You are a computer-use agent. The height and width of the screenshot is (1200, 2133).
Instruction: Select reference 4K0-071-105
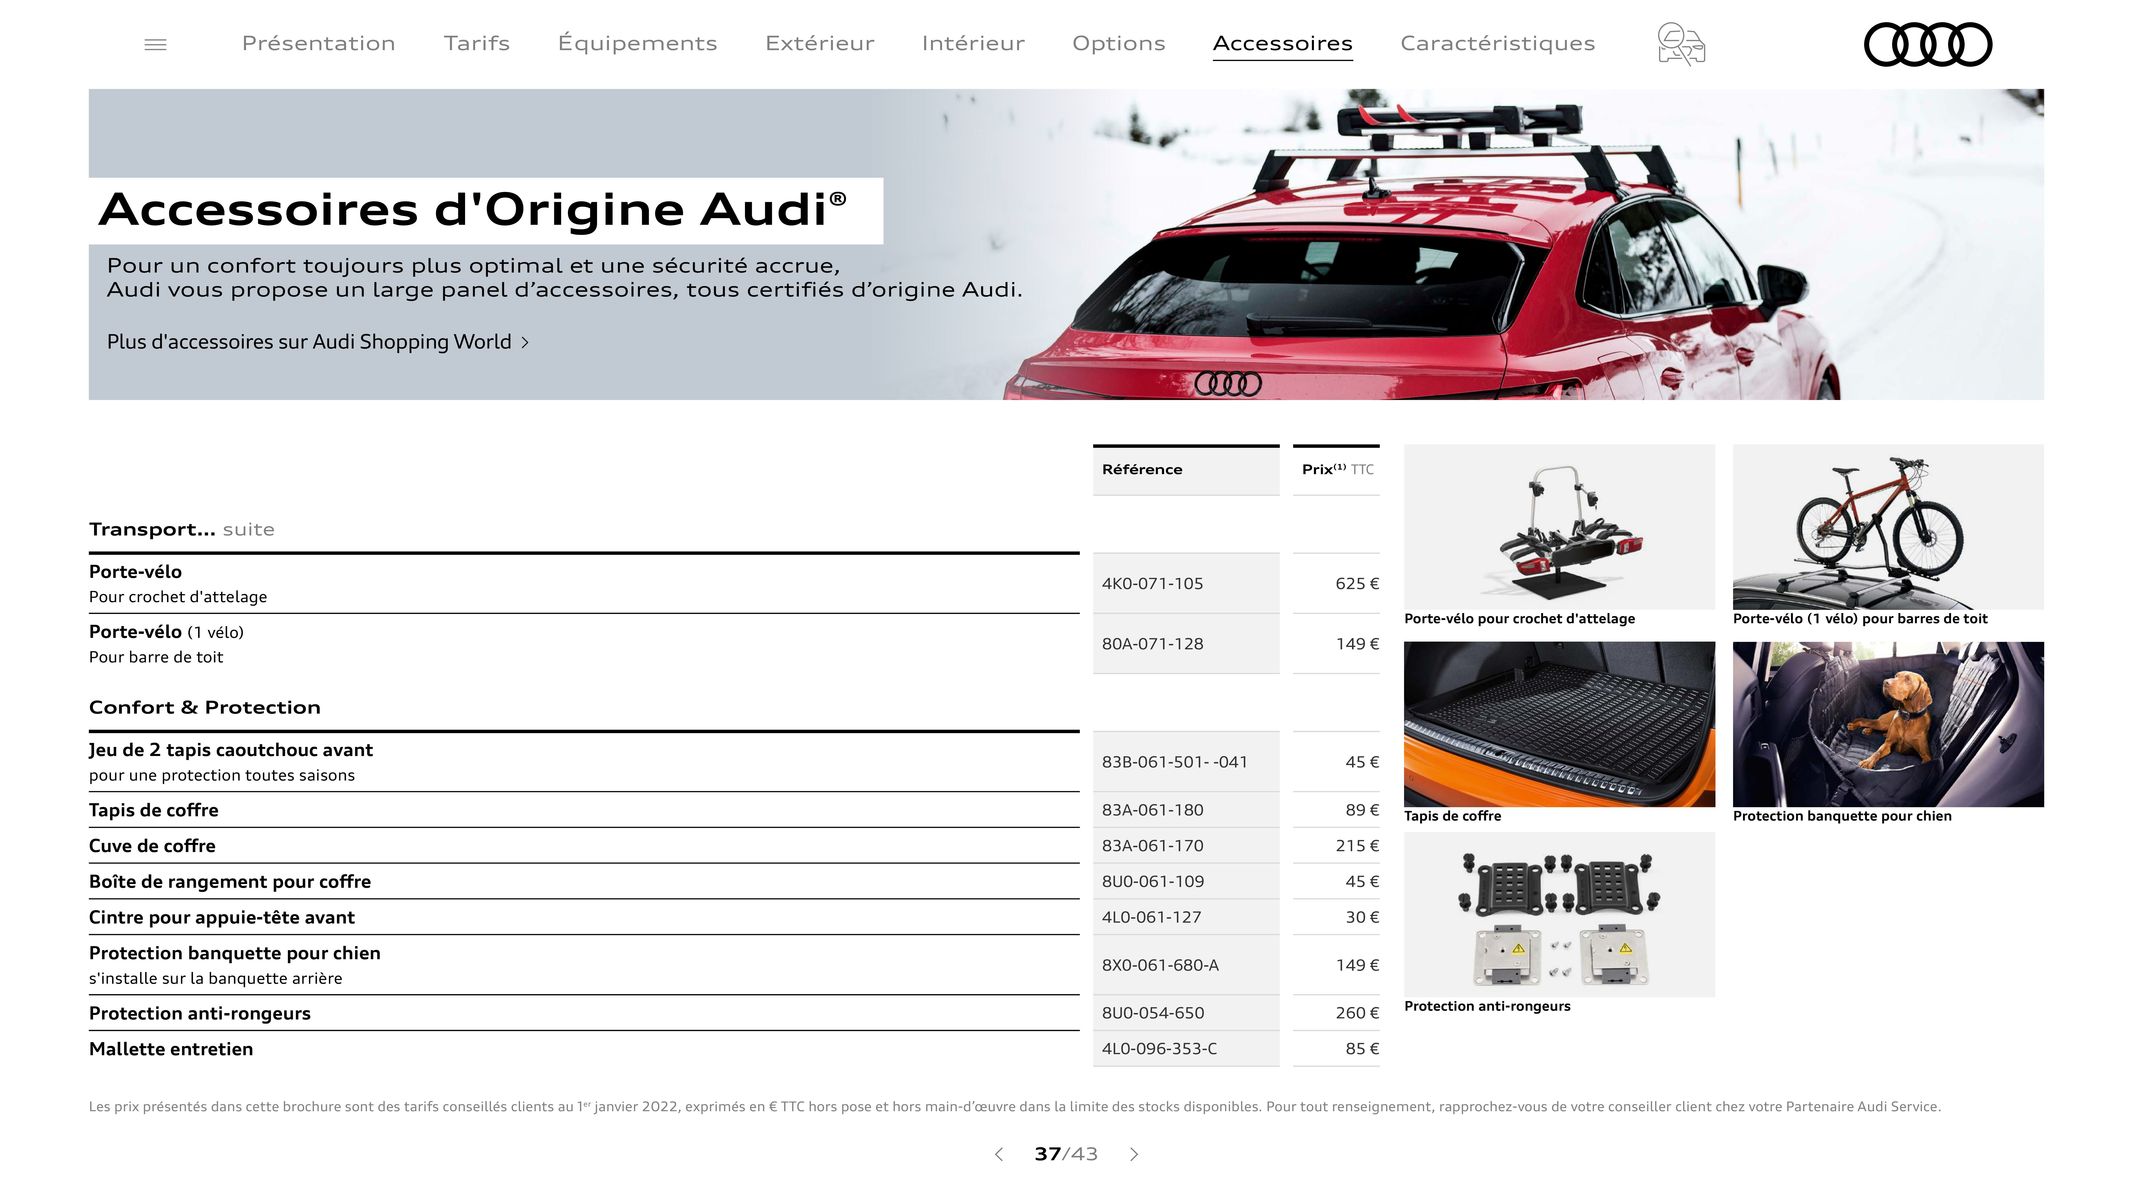coord(1152,584)
